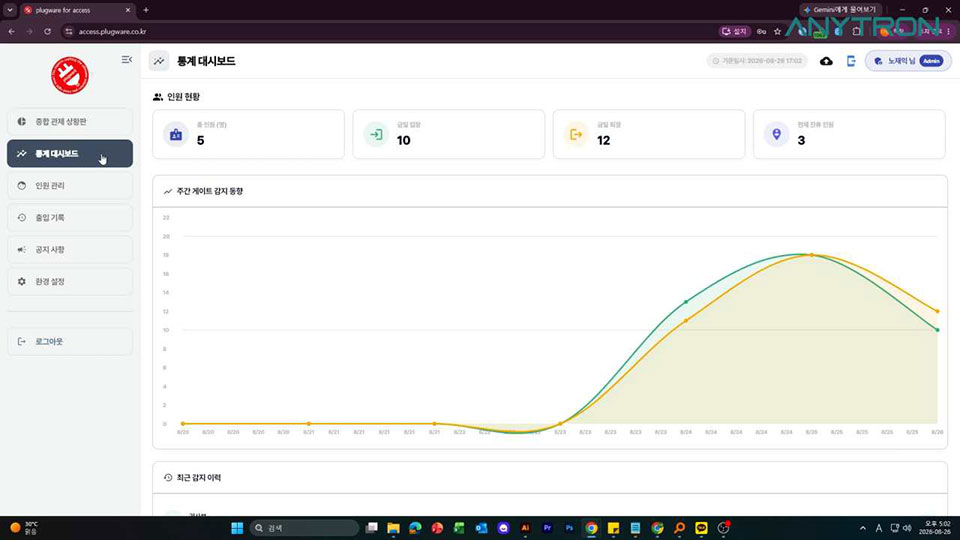Image resolution: width=960 pixels, height=540 pixels.
Task: Click the green entry arrow card icon
Action: tap(376, 134)
